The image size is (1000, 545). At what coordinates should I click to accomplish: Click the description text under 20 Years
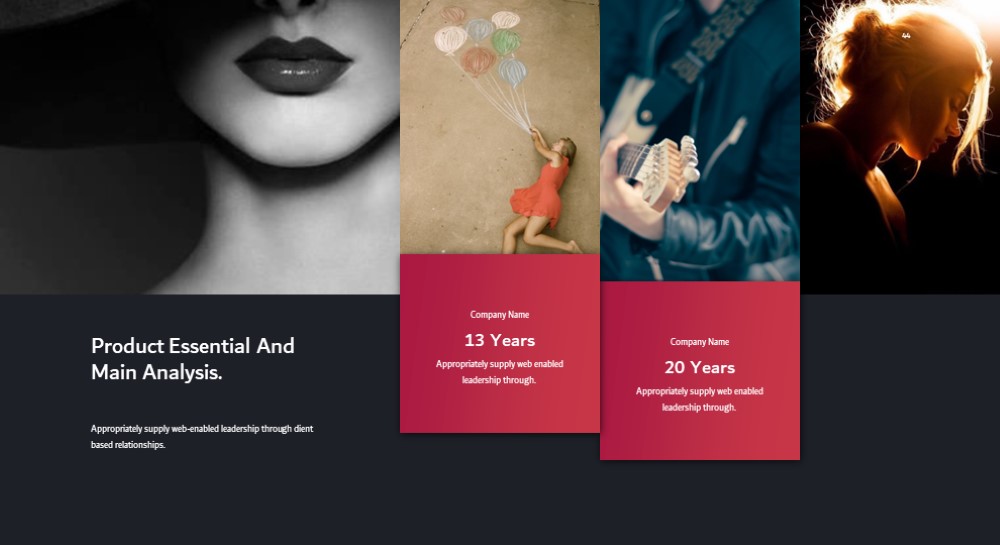click(700, 399)
